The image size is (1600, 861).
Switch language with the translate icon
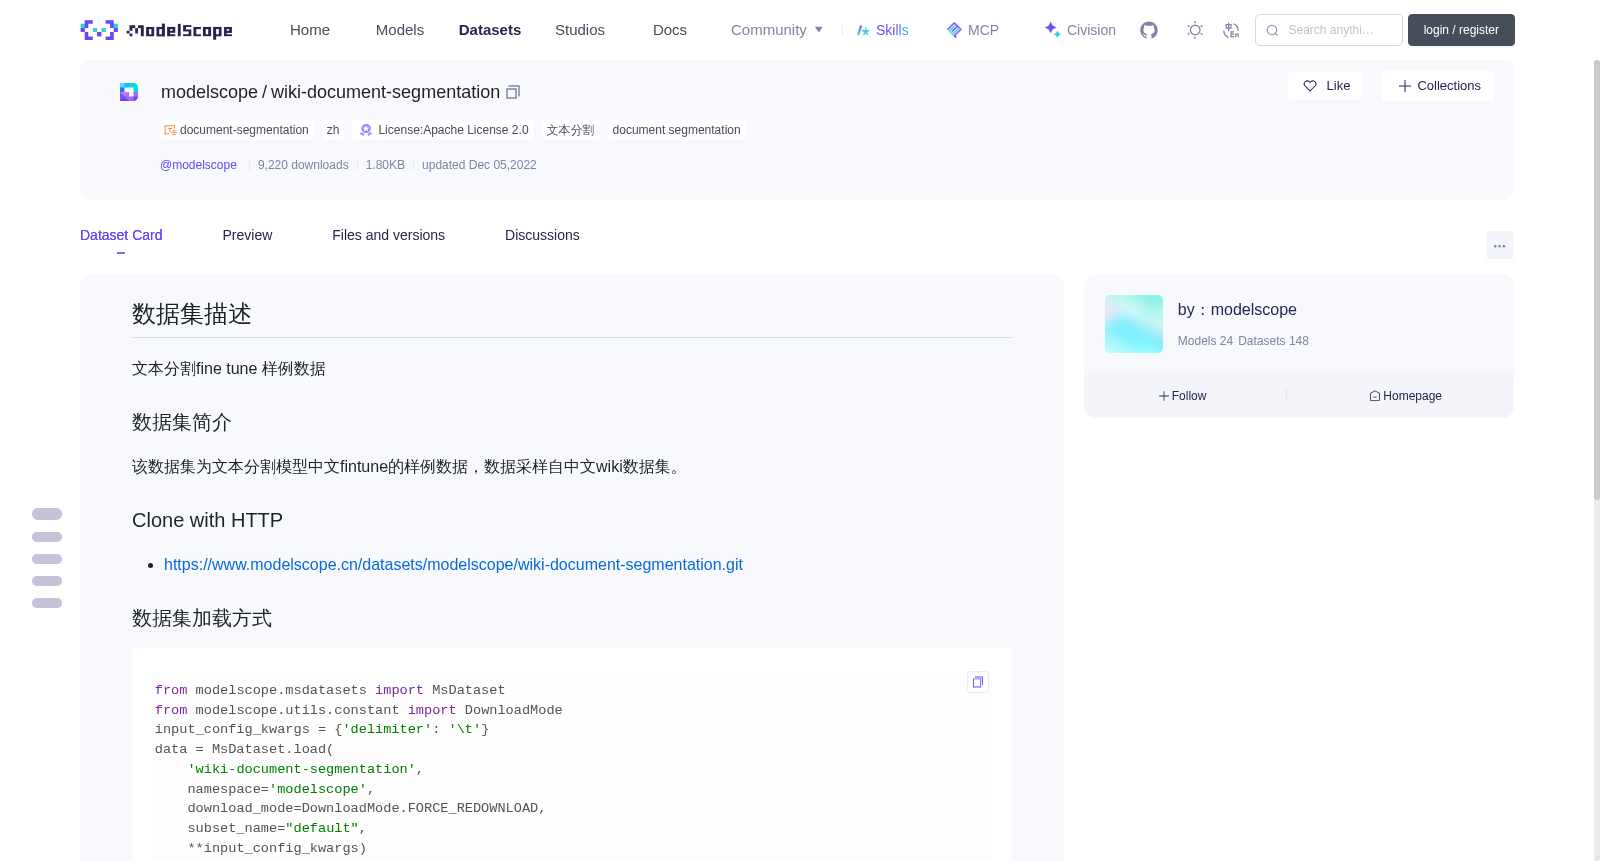click(x=1231, y=30)
